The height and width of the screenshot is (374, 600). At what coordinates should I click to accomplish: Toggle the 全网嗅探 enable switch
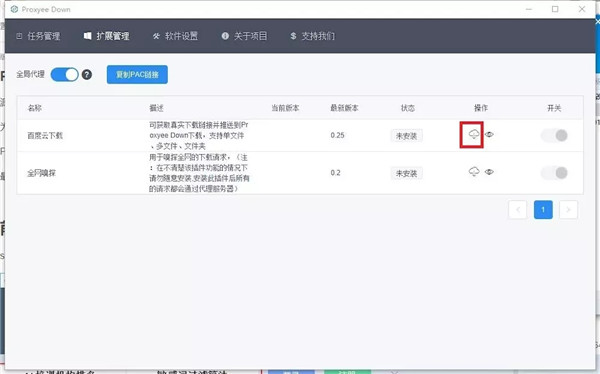(x=554, y=173)
